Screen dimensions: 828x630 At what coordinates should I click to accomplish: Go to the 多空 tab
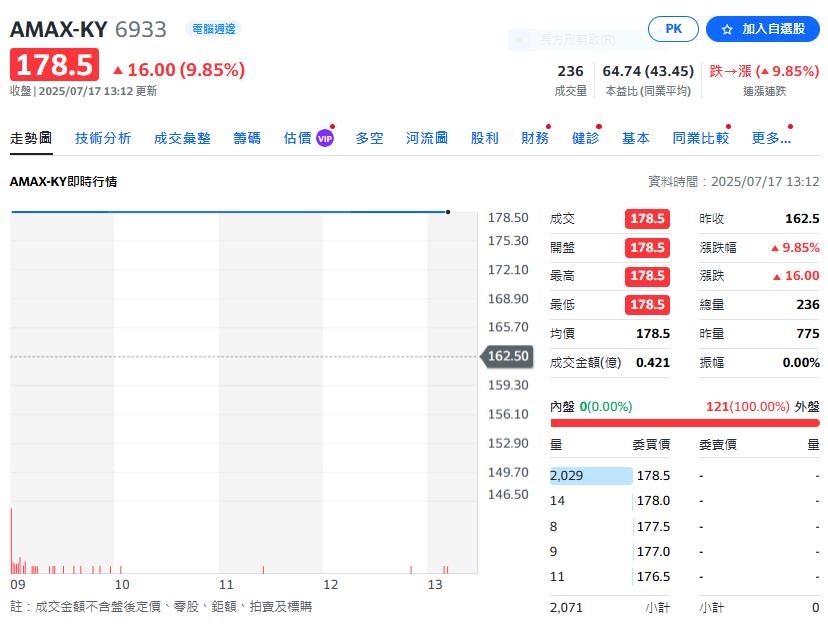(x=369, y=139)
